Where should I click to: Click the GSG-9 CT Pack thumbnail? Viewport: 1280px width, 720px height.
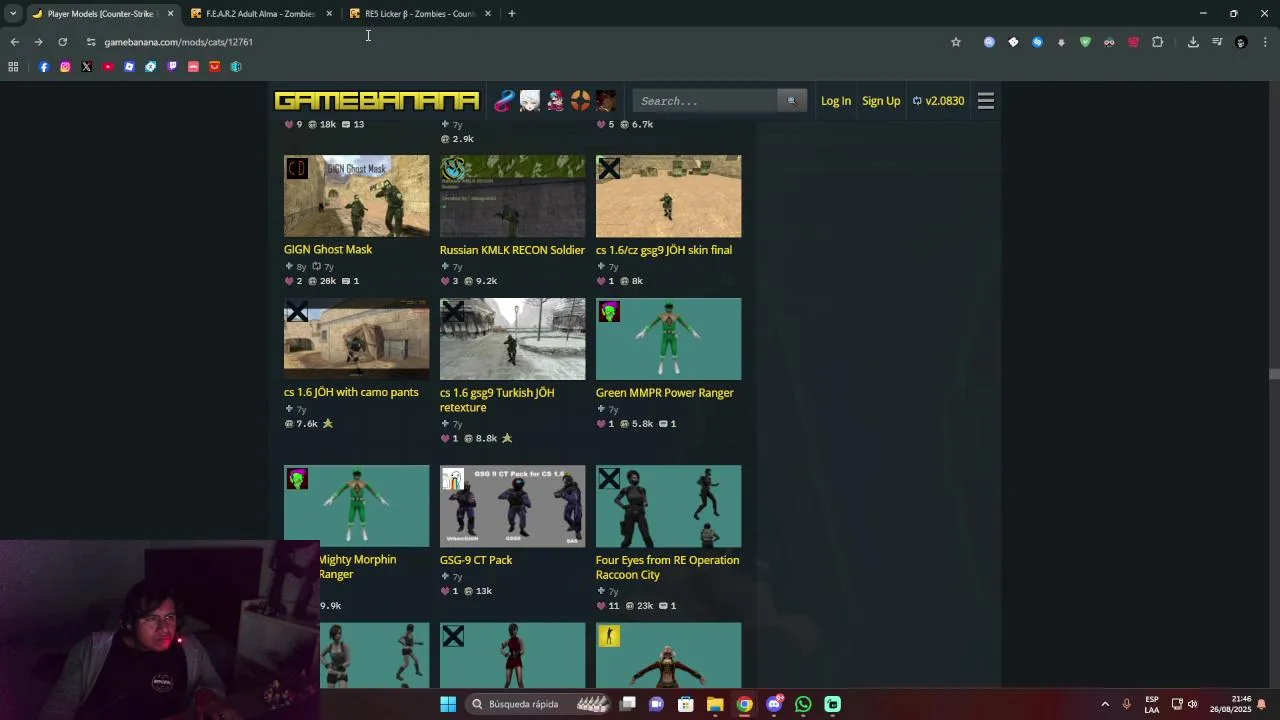512,506
